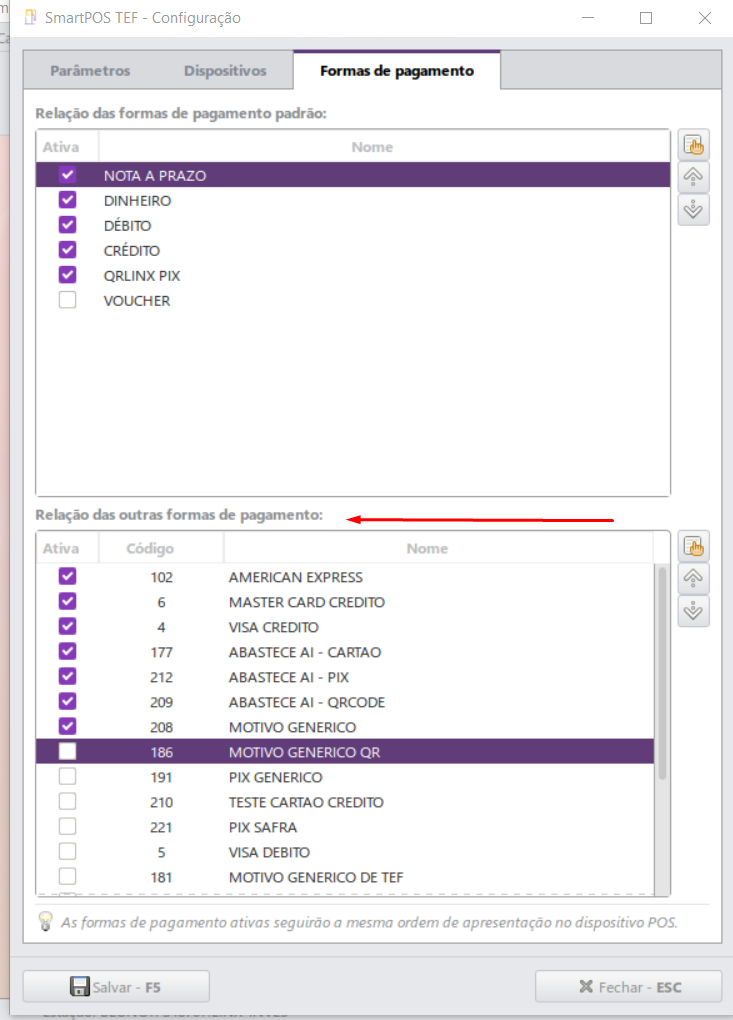Select MOTIVO GENERICO DE TEF row name
The image size is (733, 1020).
(316, 878)
